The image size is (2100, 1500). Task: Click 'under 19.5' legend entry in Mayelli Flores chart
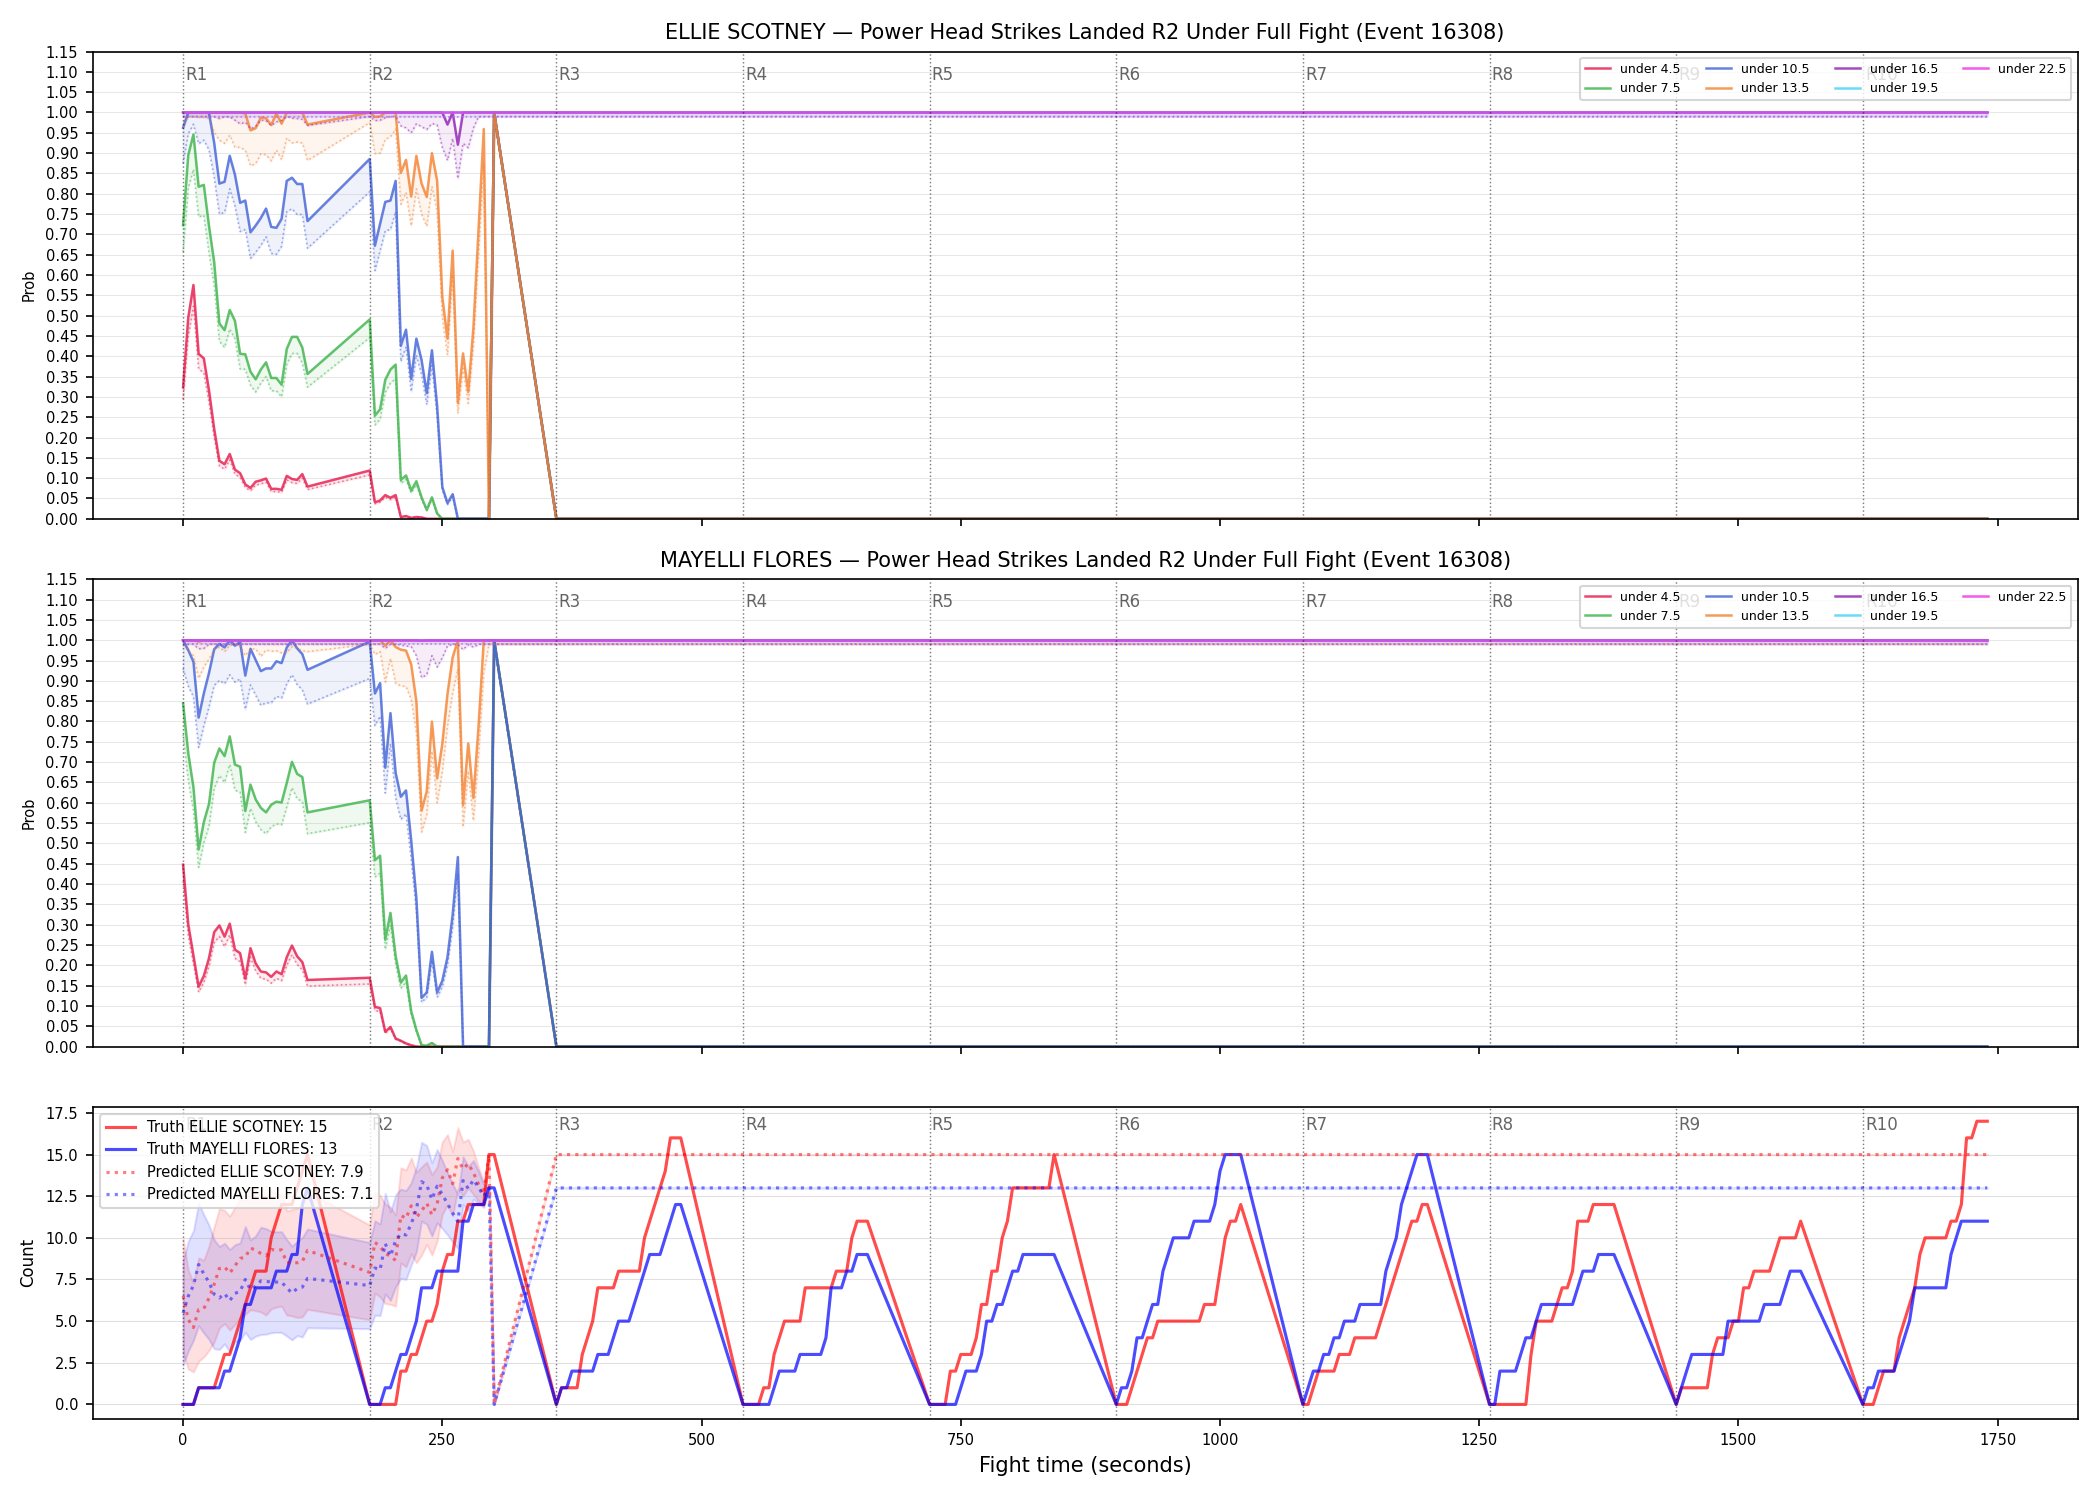click(x=1886, y=616)
